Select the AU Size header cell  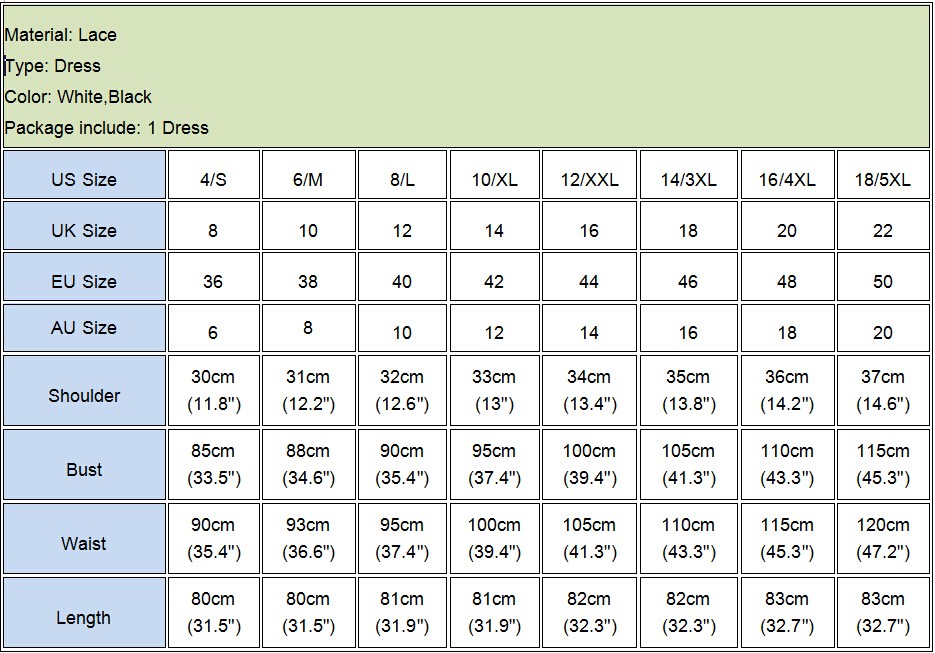pyautogui.click(x=84, y=328)
